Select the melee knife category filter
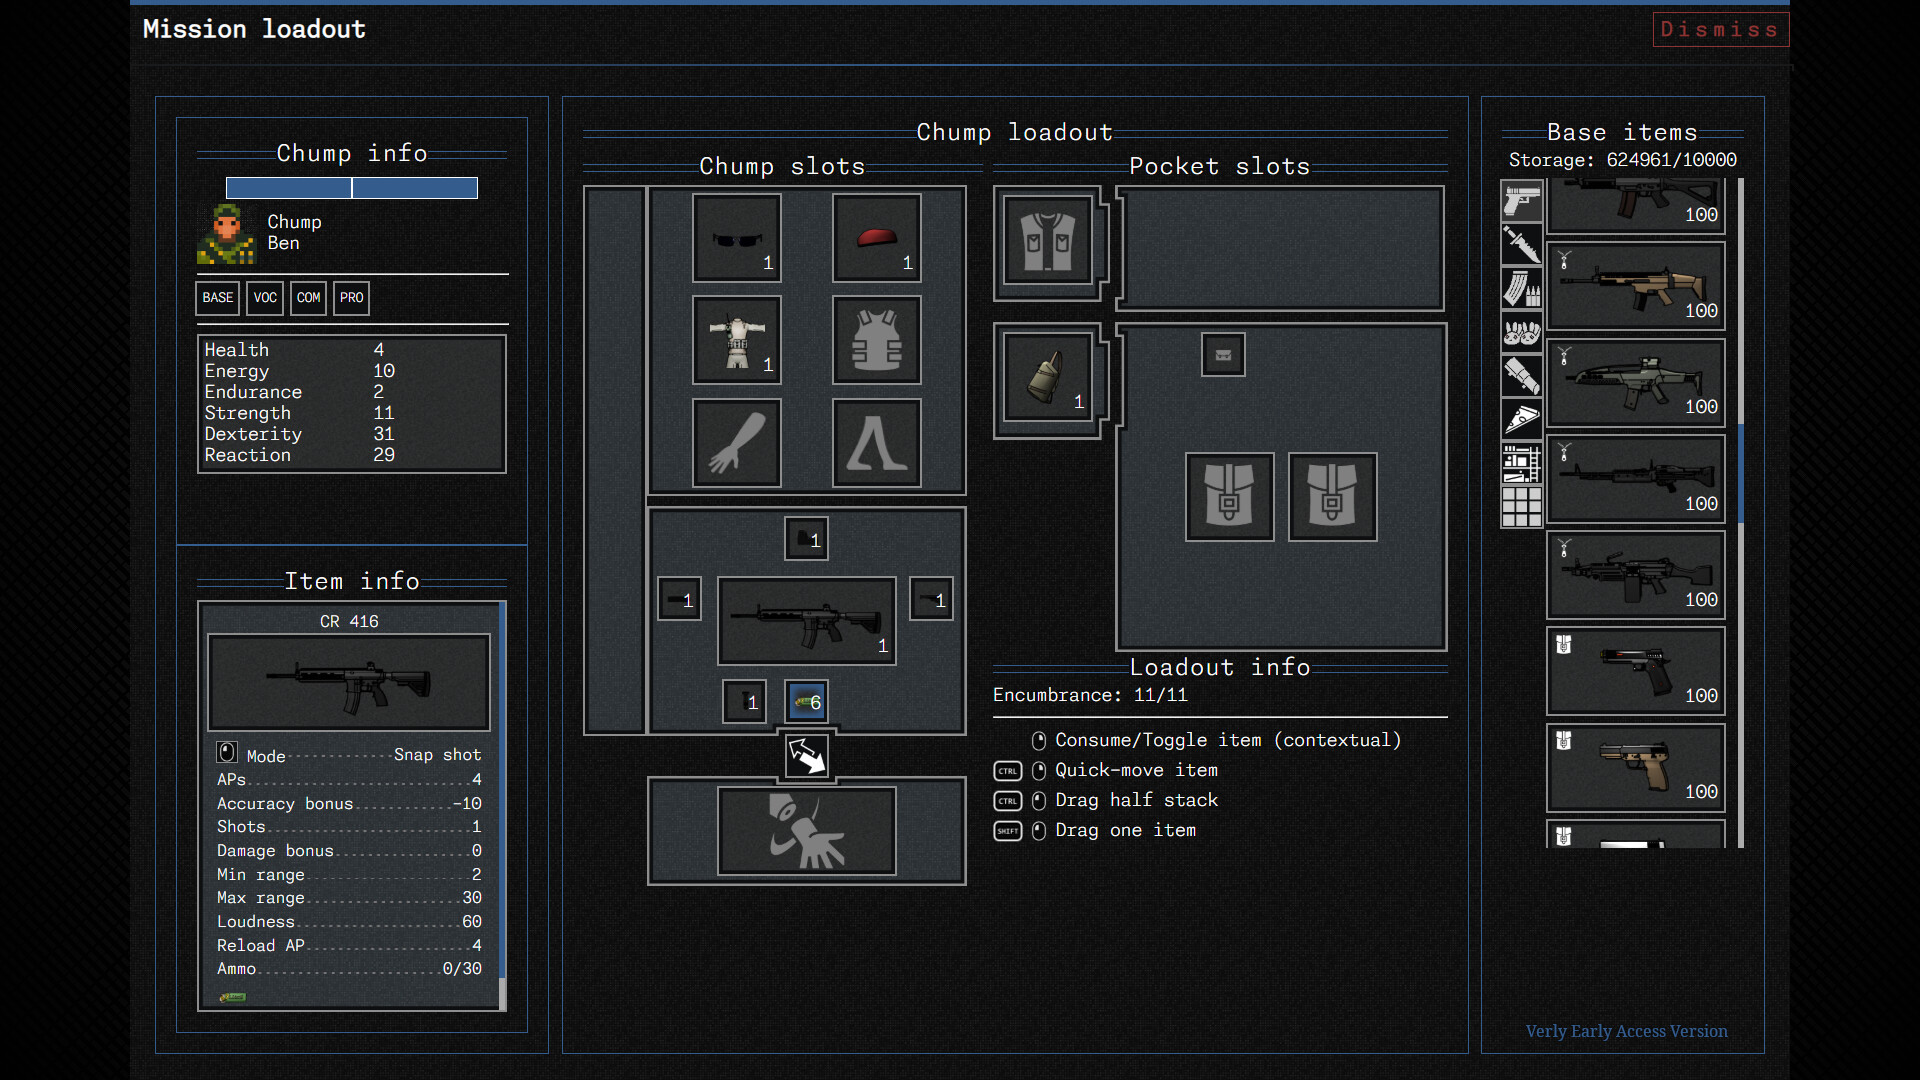The height and width of the screenshot is (1080, 1920). [1521, 244]
